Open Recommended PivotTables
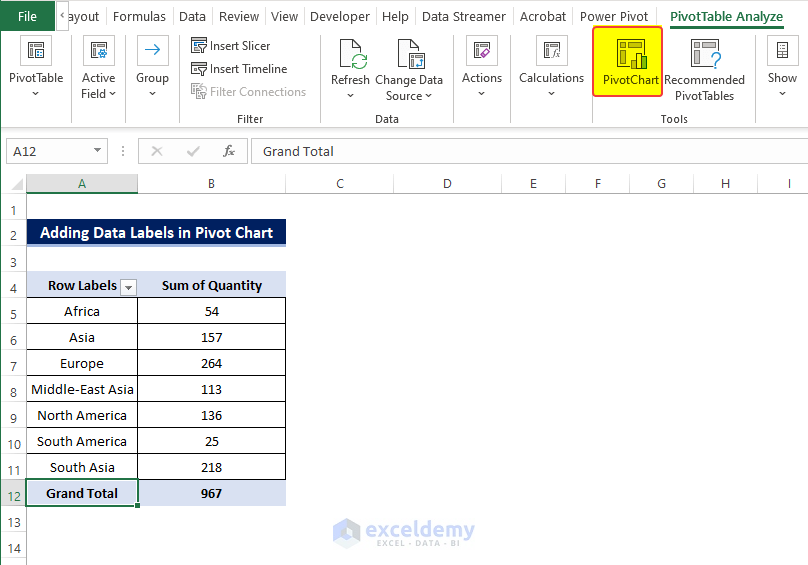This screenshot has height=565, width=808. pyautogui.click(x=704, y=70)
